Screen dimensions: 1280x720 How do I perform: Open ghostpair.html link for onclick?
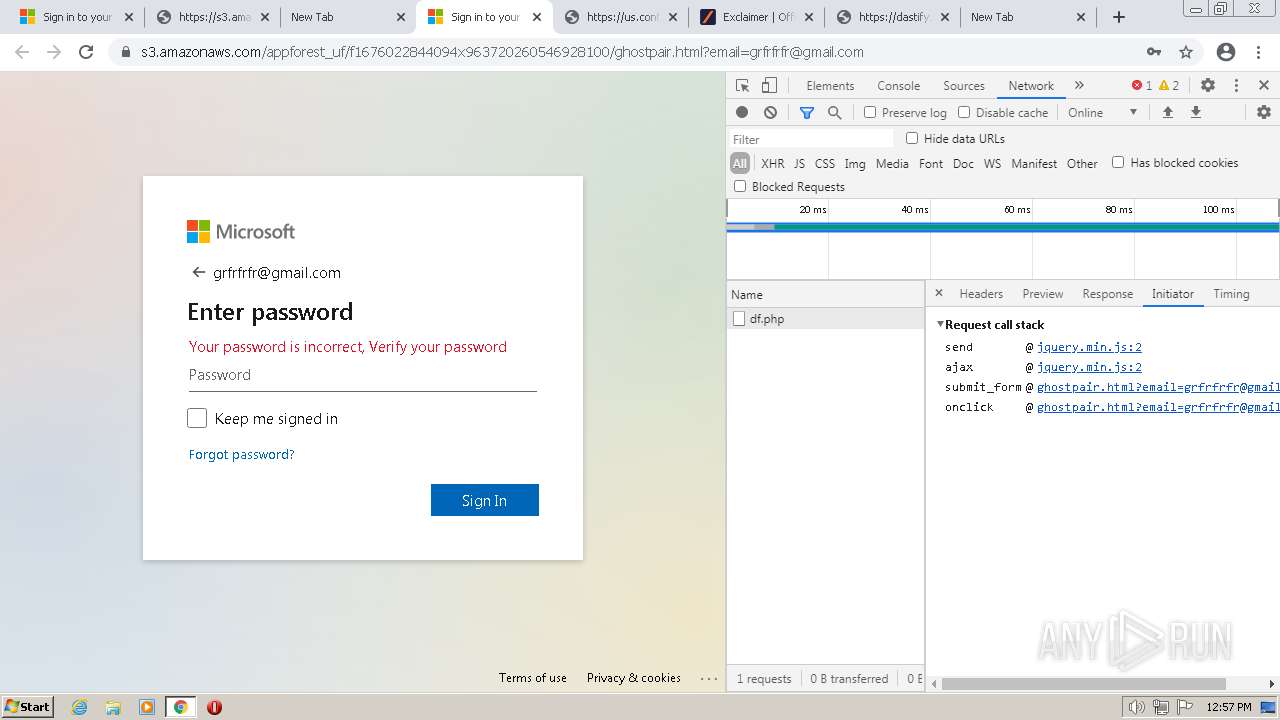click(x=1158, y=407)
